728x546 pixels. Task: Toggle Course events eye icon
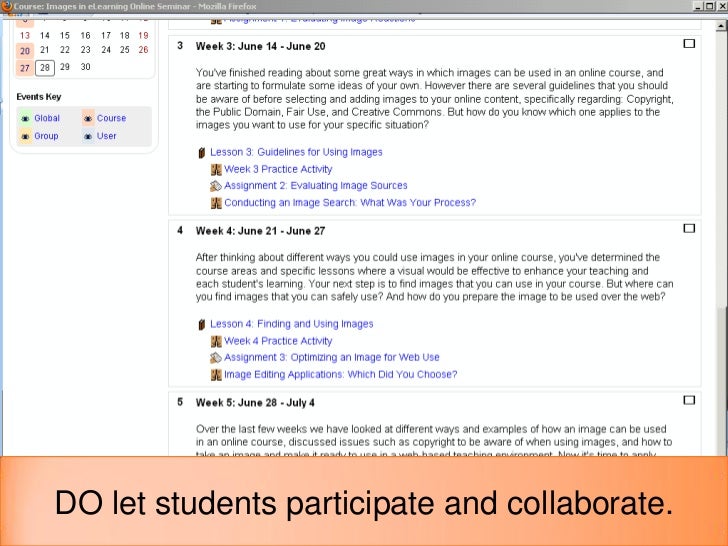[x=88, y=119]
